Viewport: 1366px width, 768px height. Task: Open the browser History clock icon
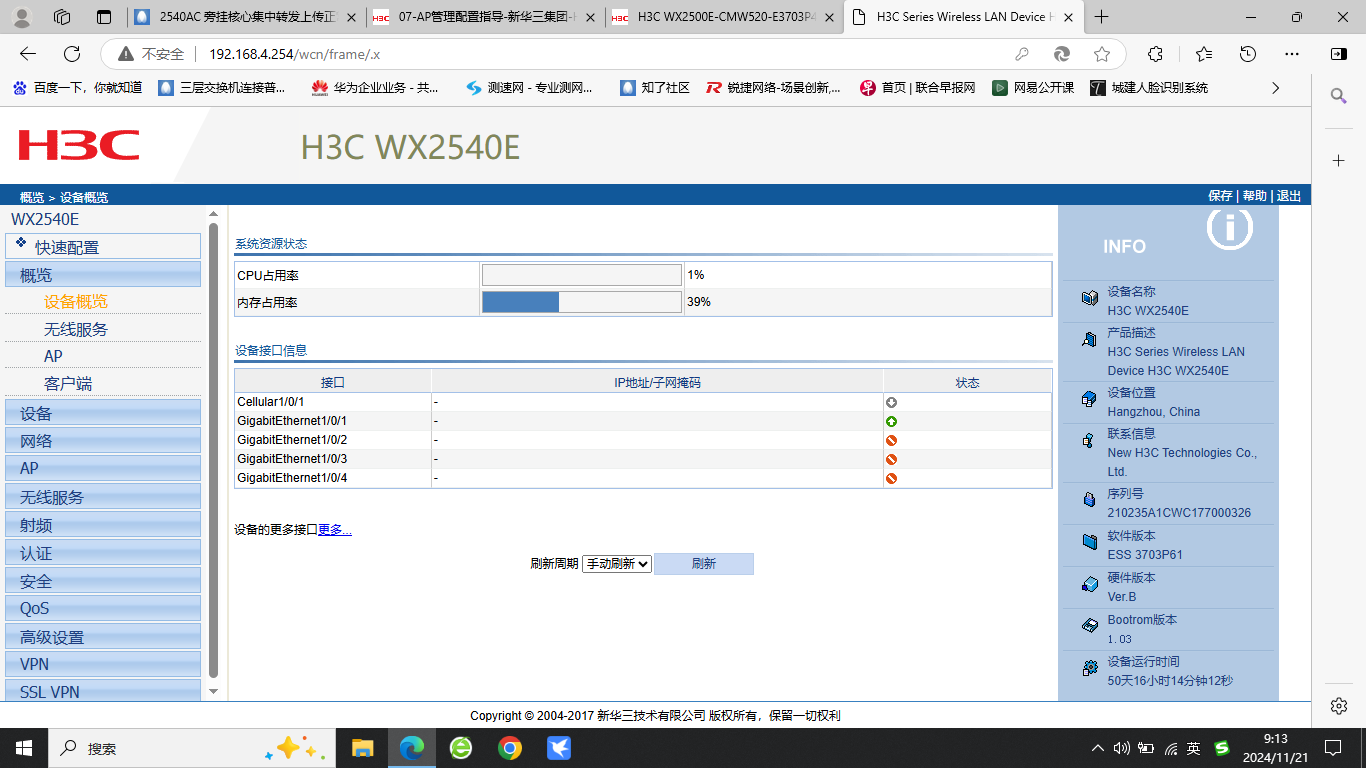coord(1247,54)
